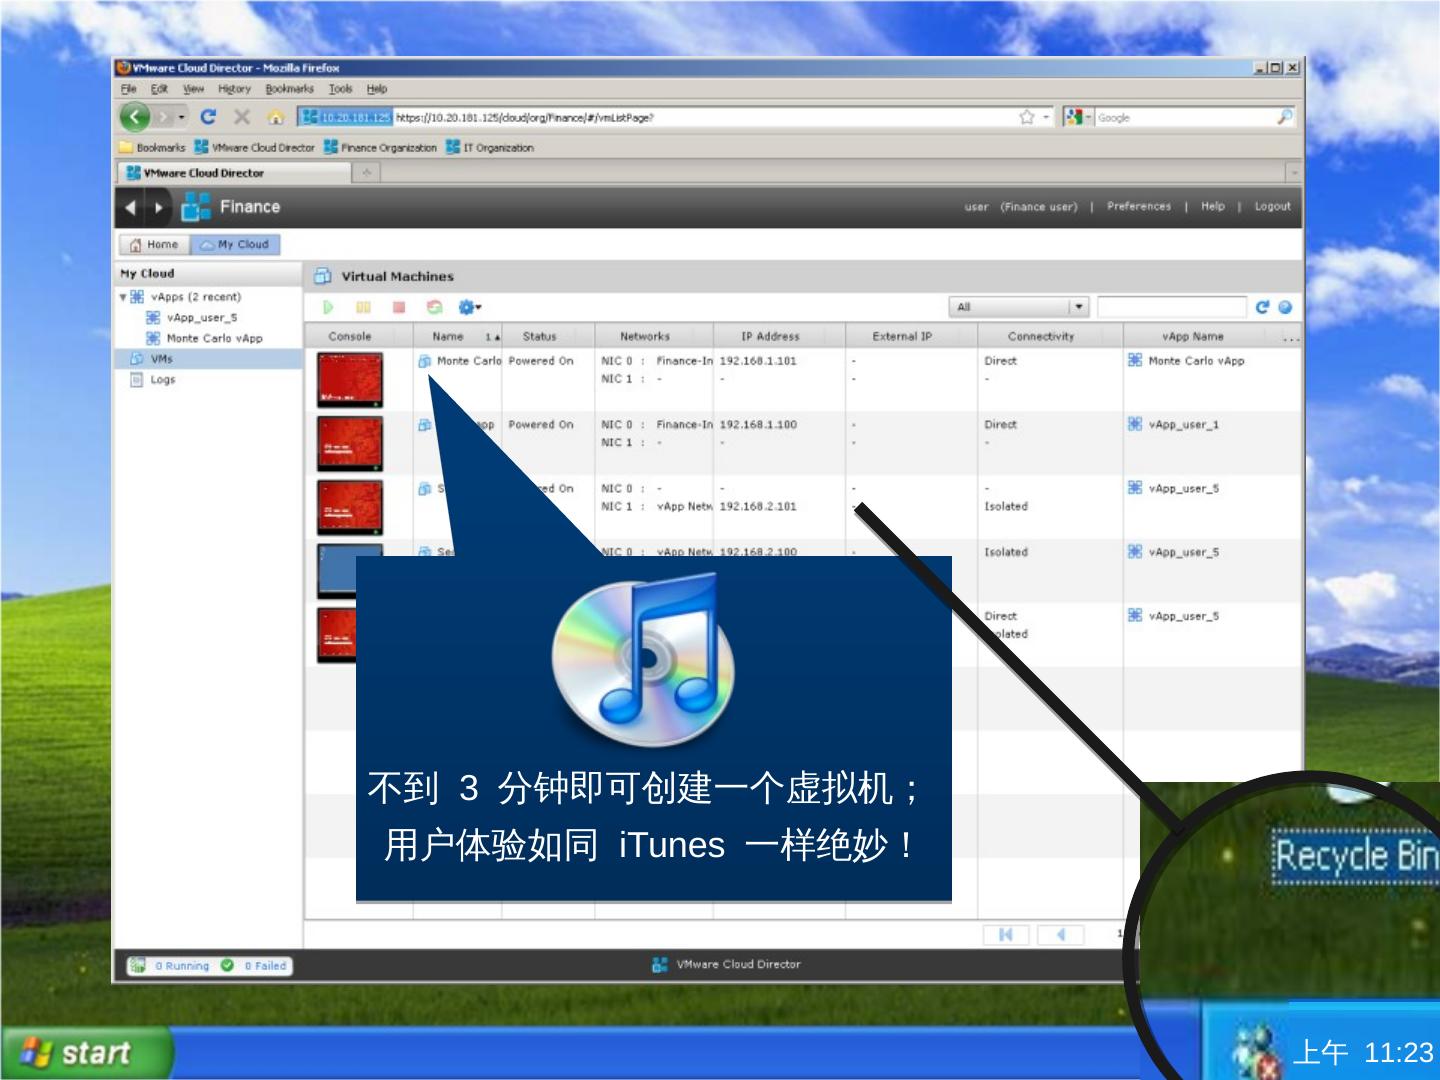This screenshot has height=1080, width=1440.
Task: Collapse the vApps (2 recent) tree node
Action: click(123, 297)
